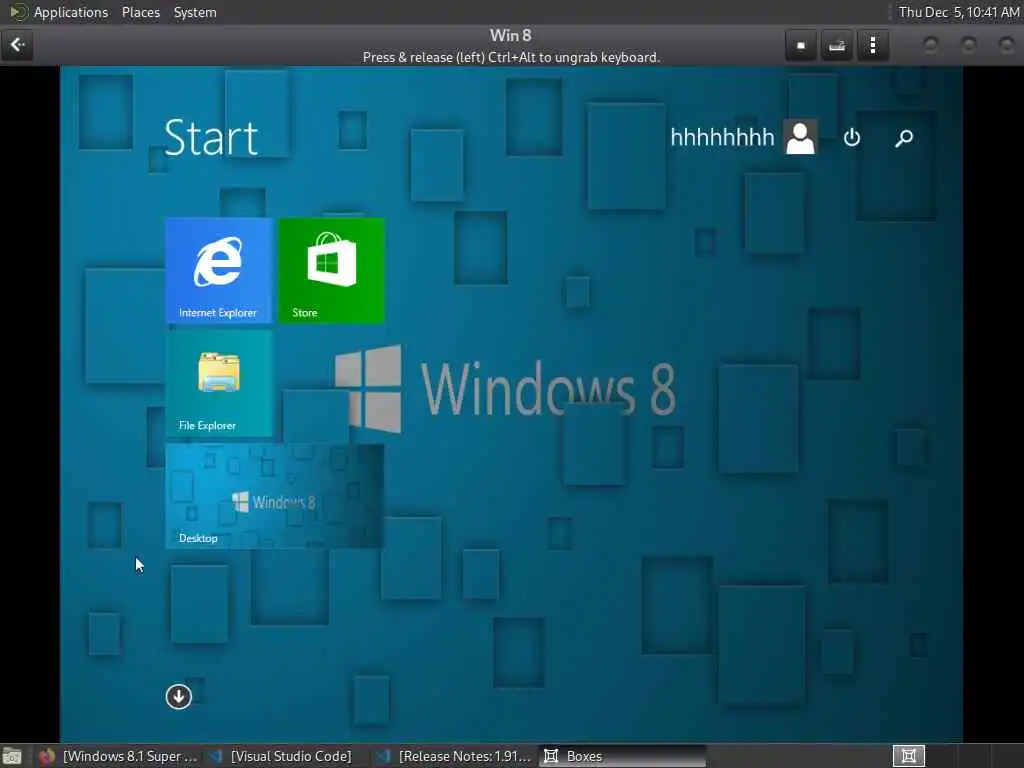Viewport: 1024px width, 768px height.
Task: Open the File Explorer tile
Action: point(219,383)
